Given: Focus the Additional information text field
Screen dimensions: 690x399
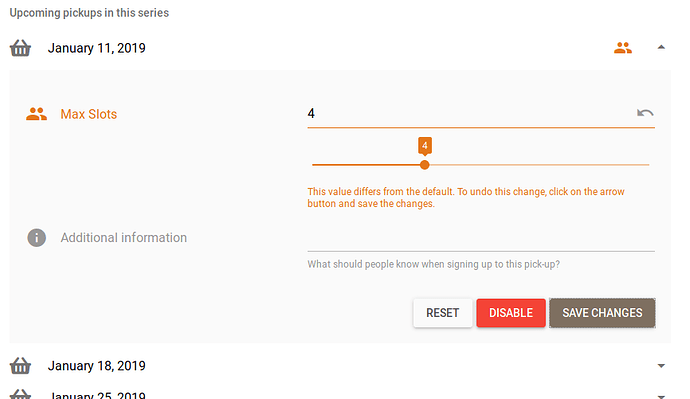Looking at the screenshot, I should 481,241.
